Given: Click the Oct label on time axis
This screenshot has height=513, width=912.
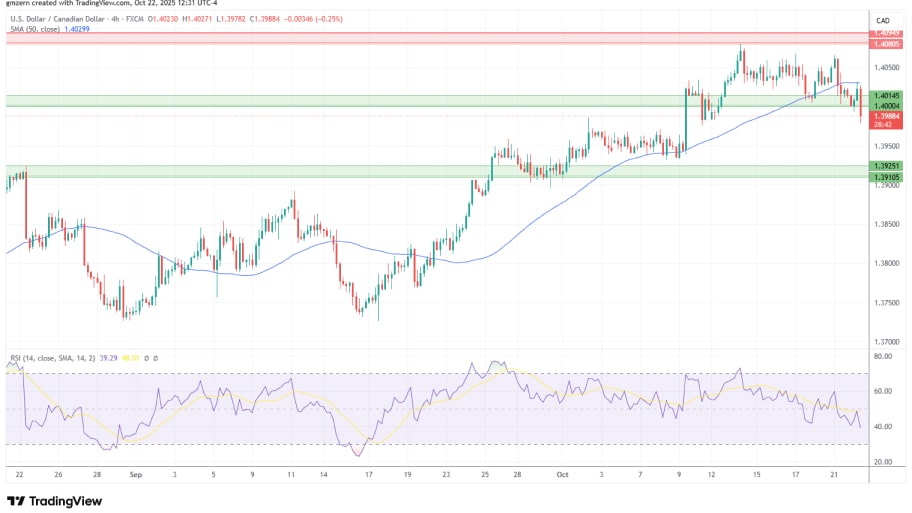Looking at the screenshot, I should coord(561,476).
